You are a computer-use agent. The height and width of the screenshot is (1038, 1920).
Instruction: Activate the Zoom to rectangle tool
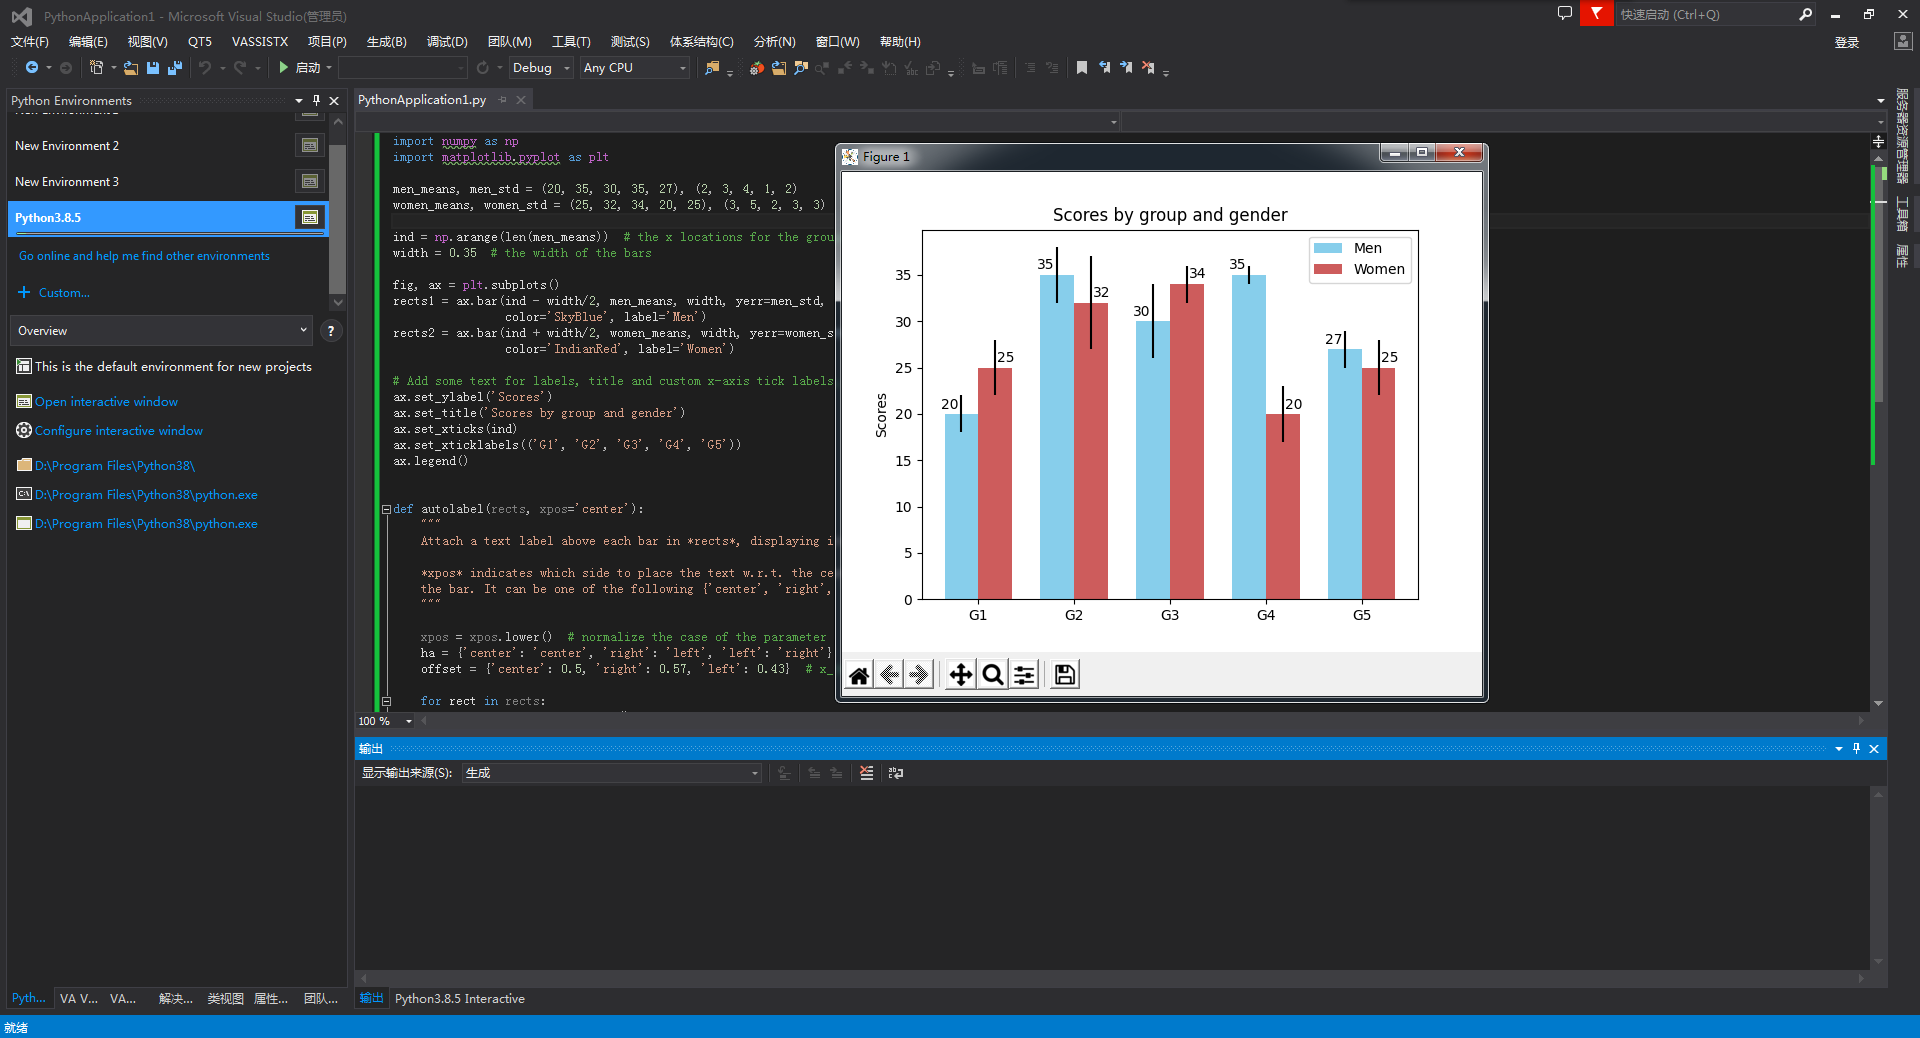(x=991, y=674)
